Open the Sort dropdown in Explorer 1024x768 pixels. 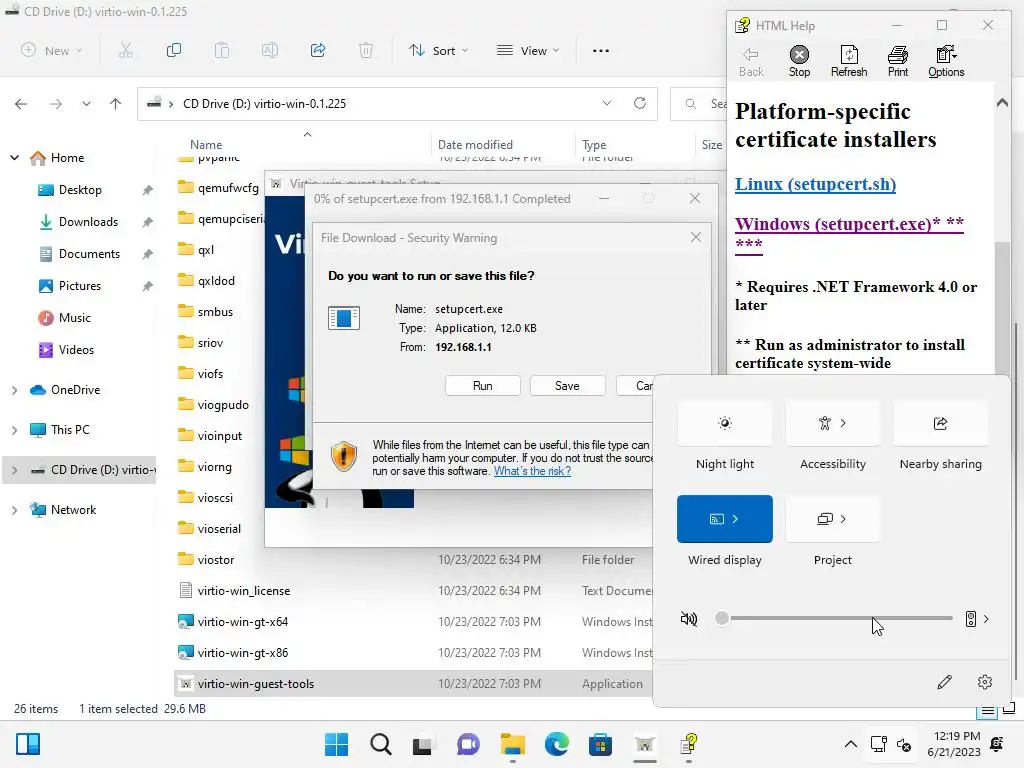click(x=439, y=50)
